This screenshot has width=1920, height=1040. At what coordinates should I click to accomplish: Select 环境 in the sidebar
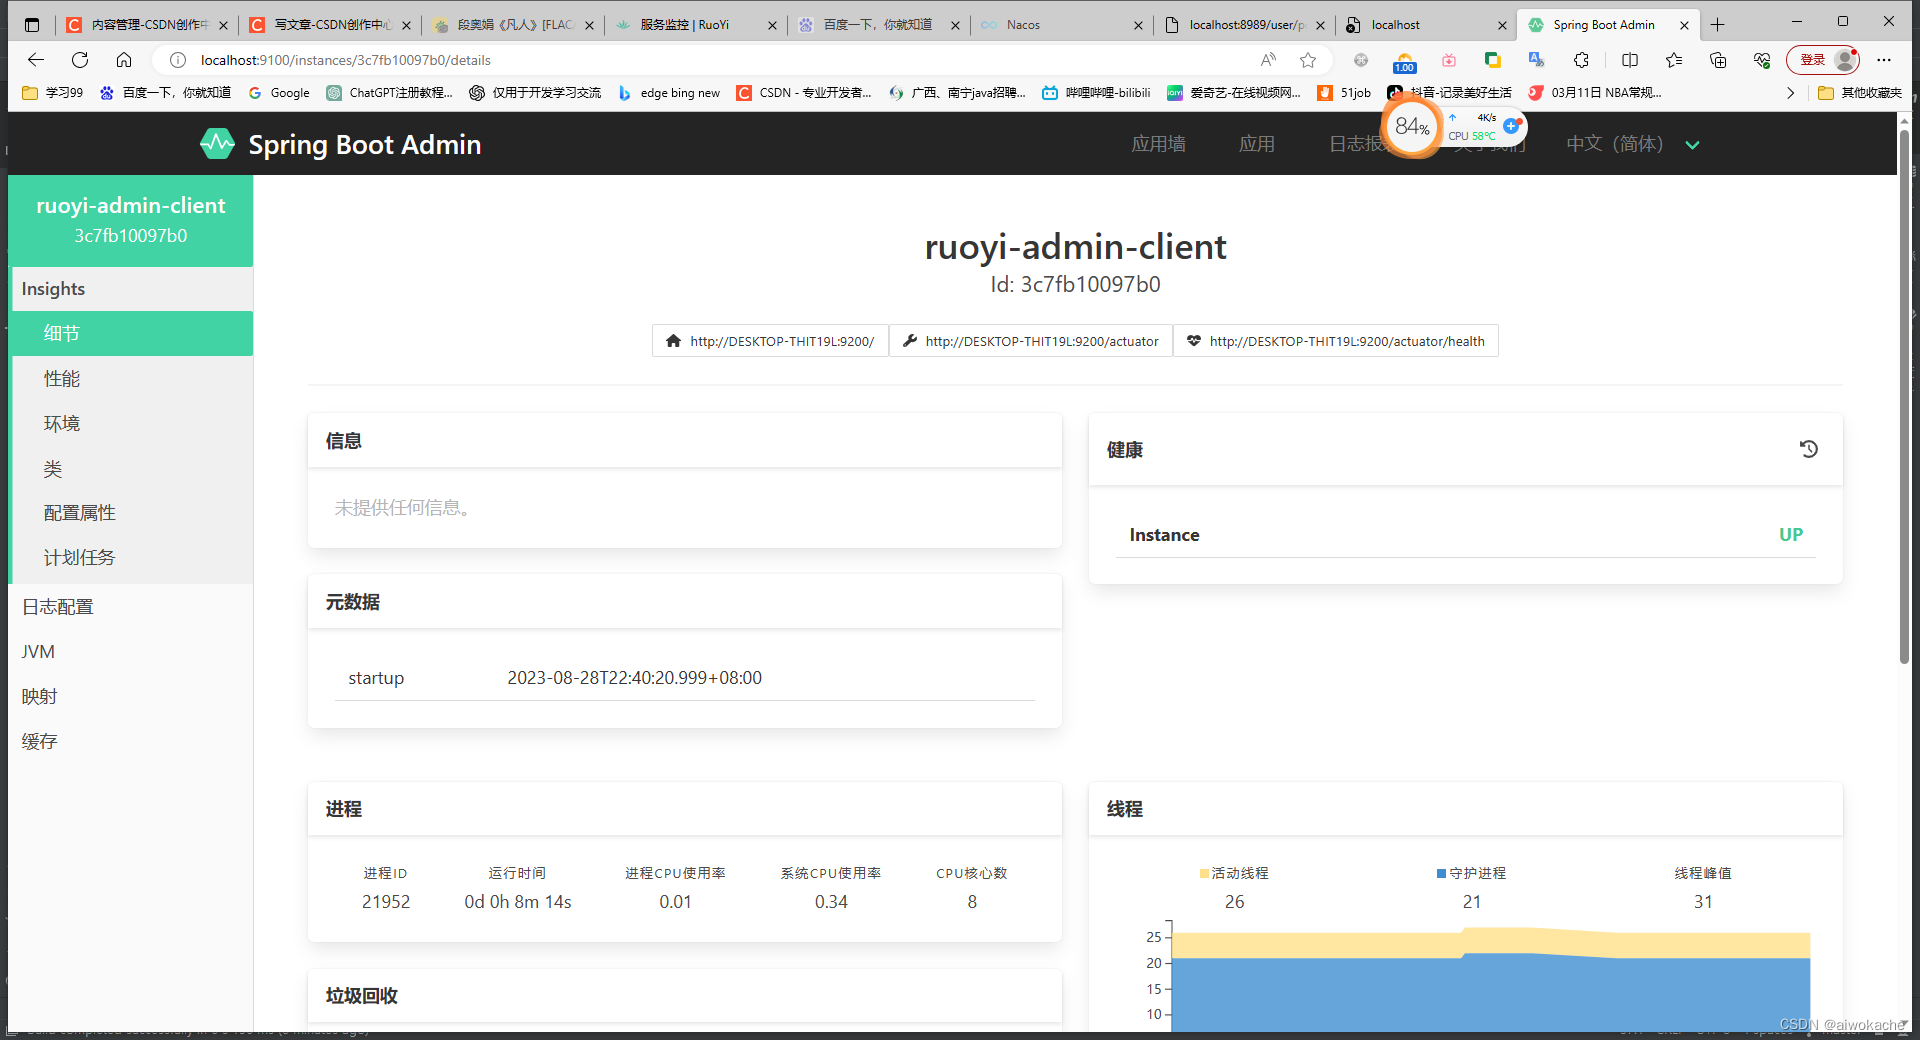[x=132, y=423]
